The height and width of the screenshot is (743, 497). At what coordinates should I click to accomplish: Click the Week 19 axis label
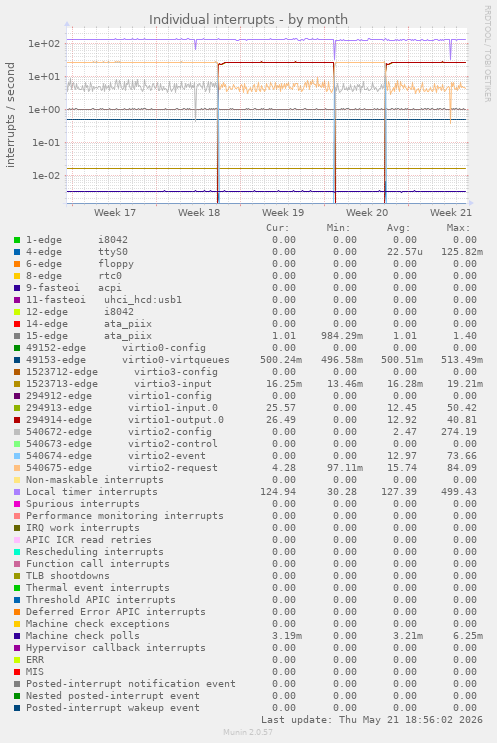pos(283,213)
